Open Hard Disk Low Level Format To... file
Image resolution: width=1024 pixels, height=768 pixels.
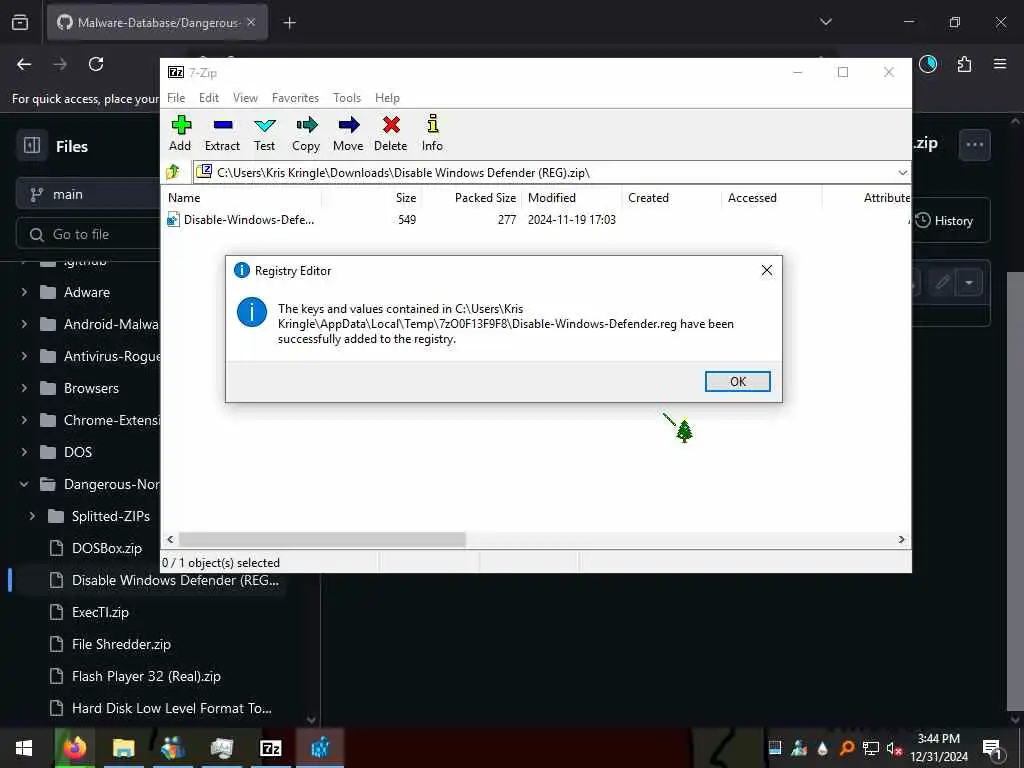(x=171, y=708)
